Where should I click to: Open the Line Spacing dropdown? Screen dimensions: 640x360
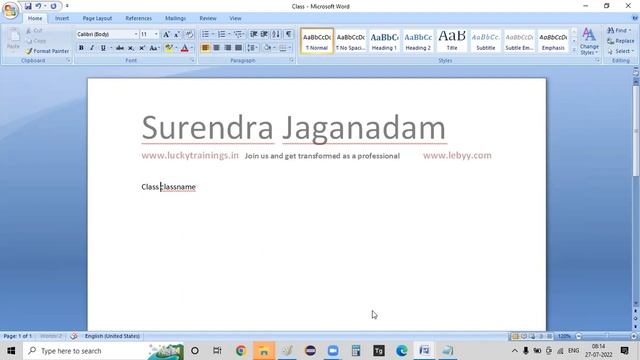click(253, 48)
